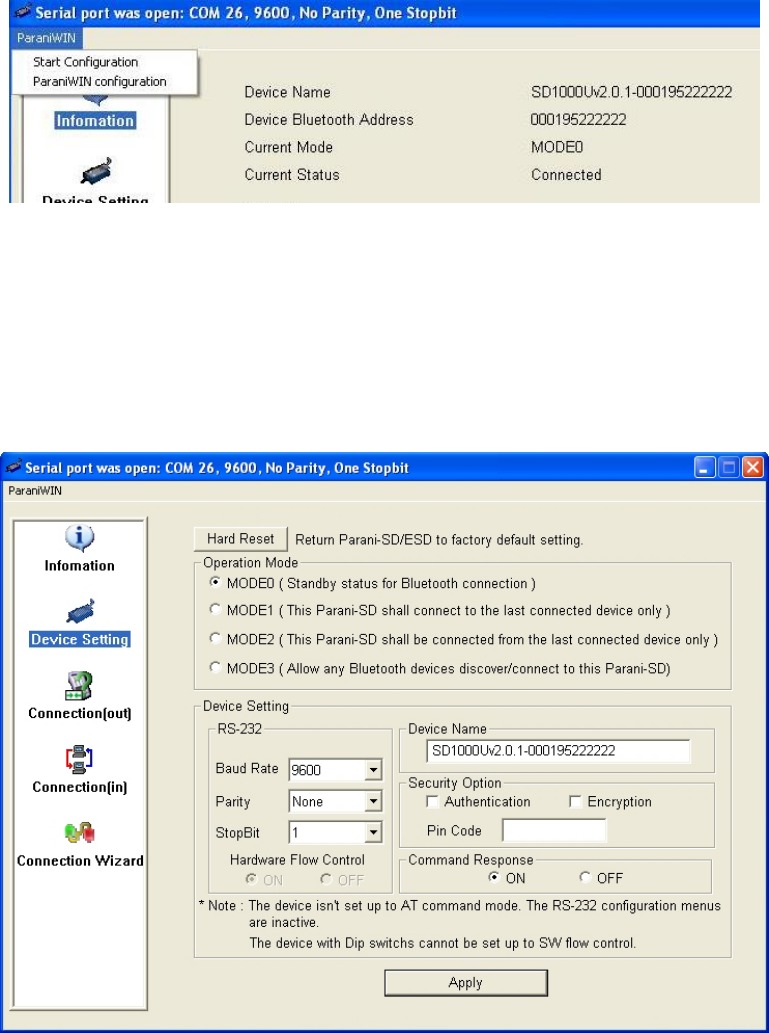Minimize the lower ParaniWIN window
Screen dimensions: 769x1033
[704, 468]
